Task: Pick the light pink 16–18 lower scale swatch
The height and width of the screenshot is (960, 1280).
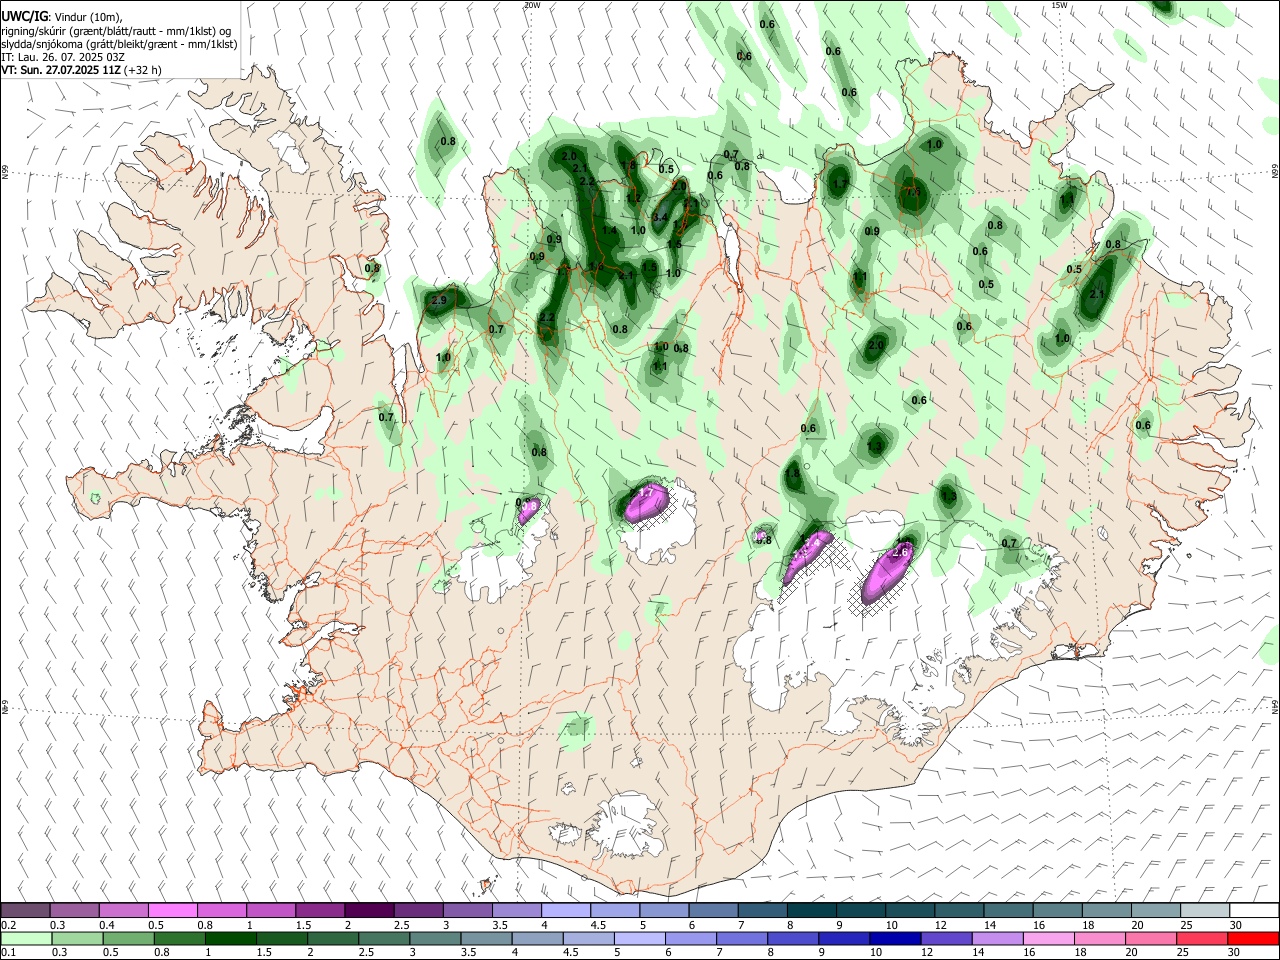Action: tap(1049, 939)
